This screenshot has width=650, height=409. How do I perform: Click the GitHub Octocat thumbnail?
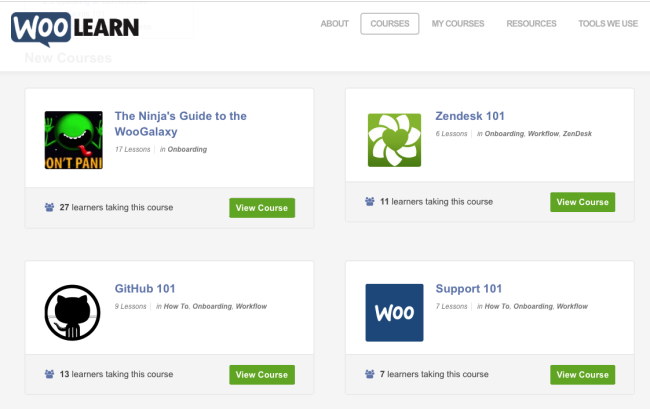pyautogui.click(x=73, y=313)
